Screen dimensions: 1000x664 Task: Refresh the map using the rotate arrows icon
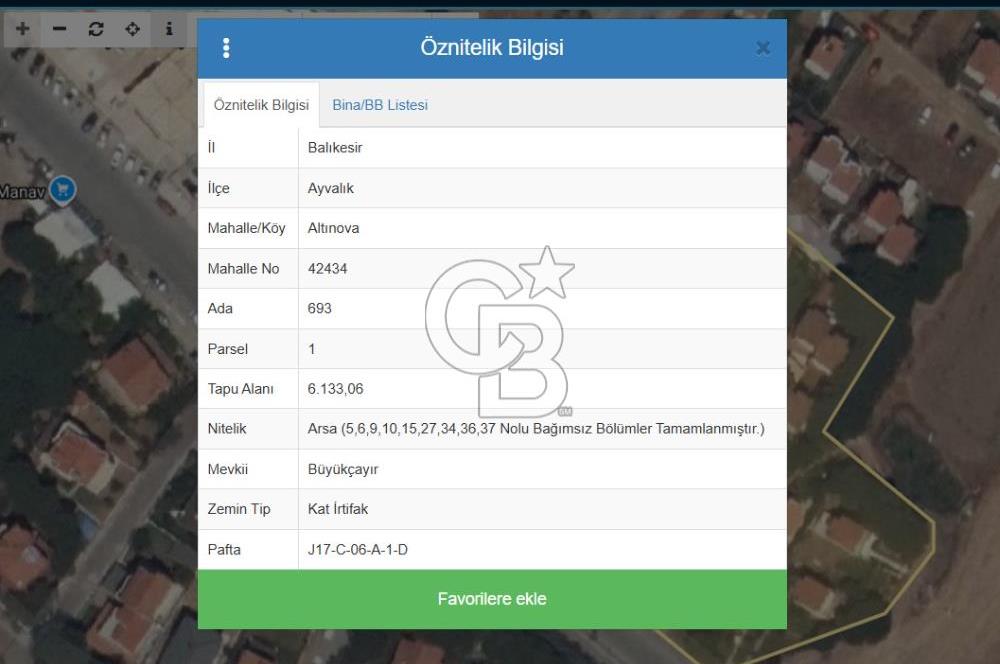tap(96, 29)
